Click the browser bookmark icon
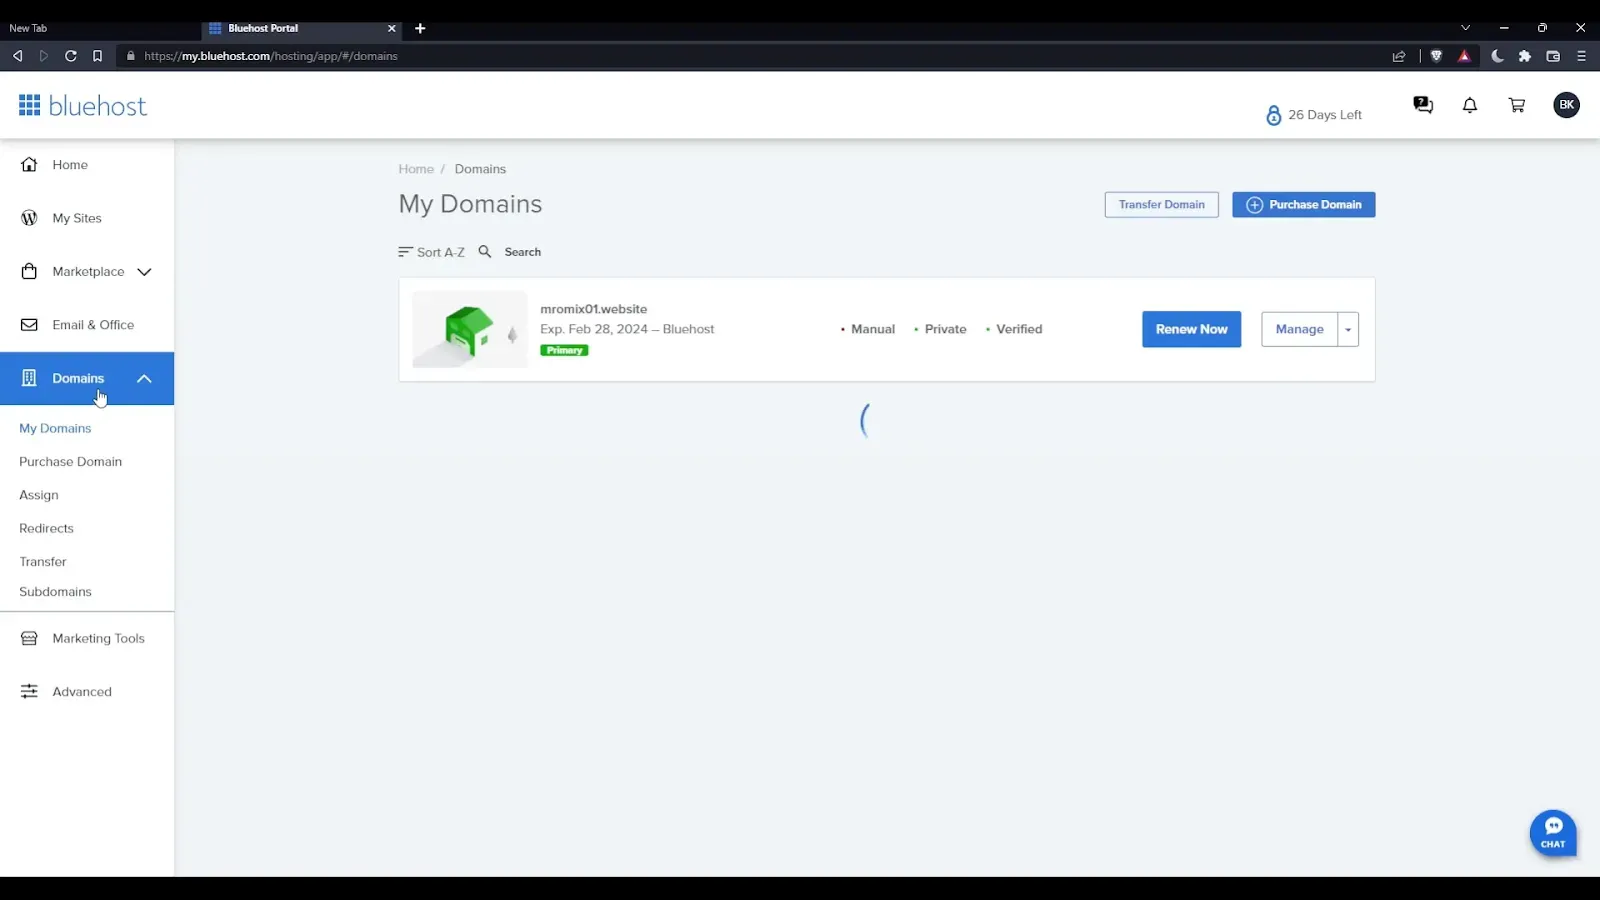 click(x=97, y=56)
